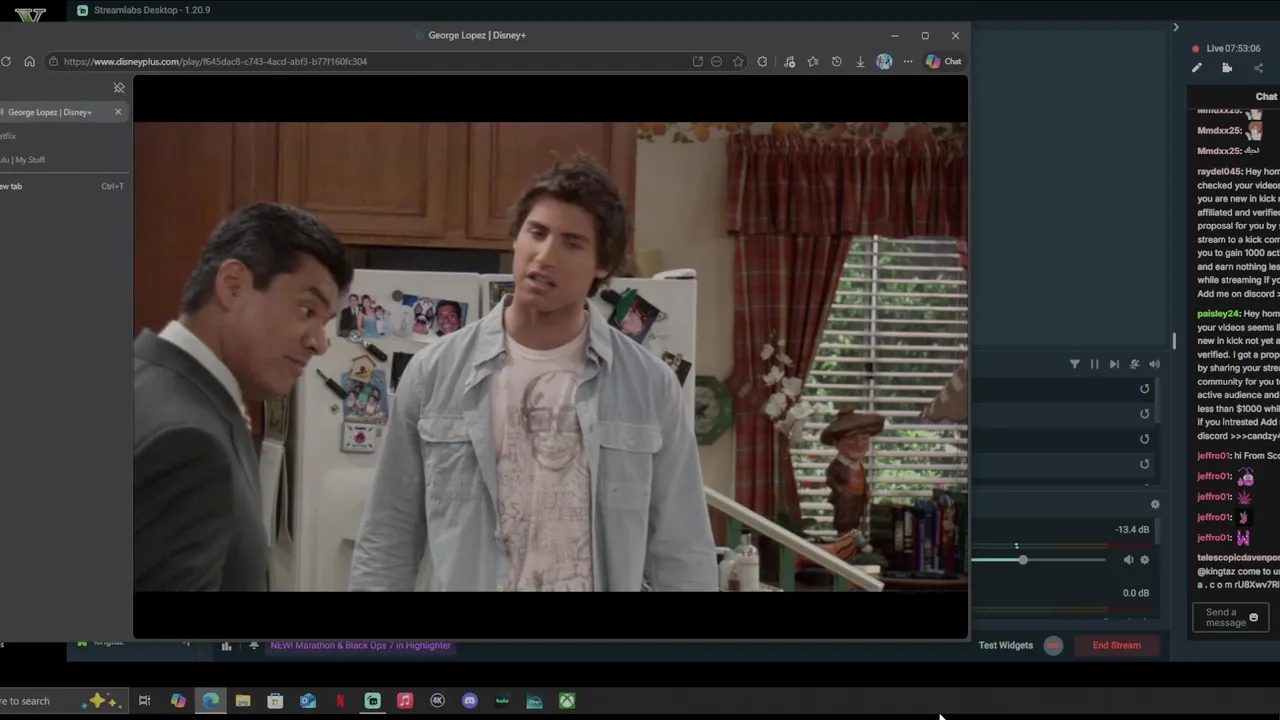This screenshot has height=720, width=1280.
Task: Mute the -13.4 dB audio source
Action: [x=1128, y=560]
